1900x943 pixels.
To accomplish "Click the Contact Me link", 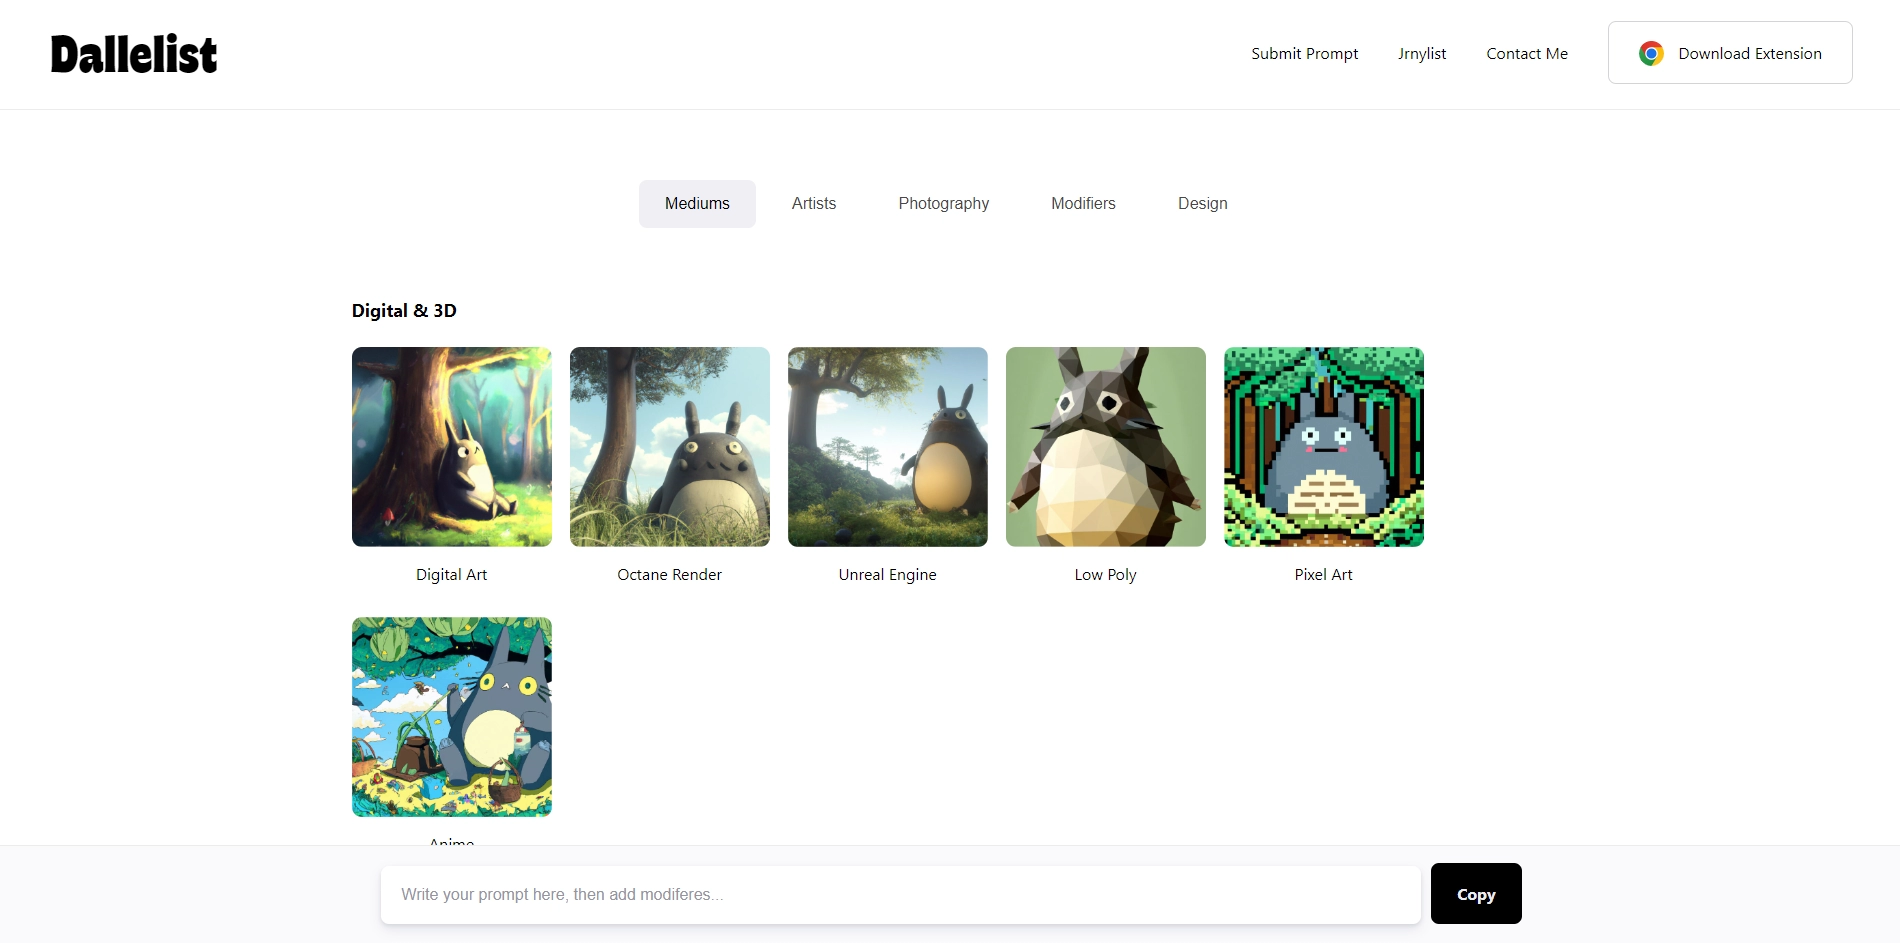I will tap(1527, 54).
